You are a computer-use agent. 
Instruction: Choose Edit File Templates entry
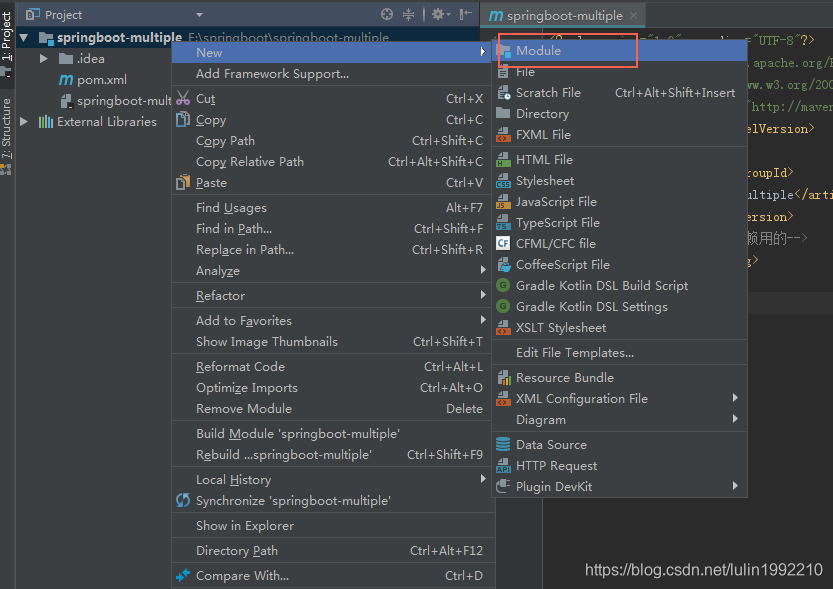tap(619, 353)
